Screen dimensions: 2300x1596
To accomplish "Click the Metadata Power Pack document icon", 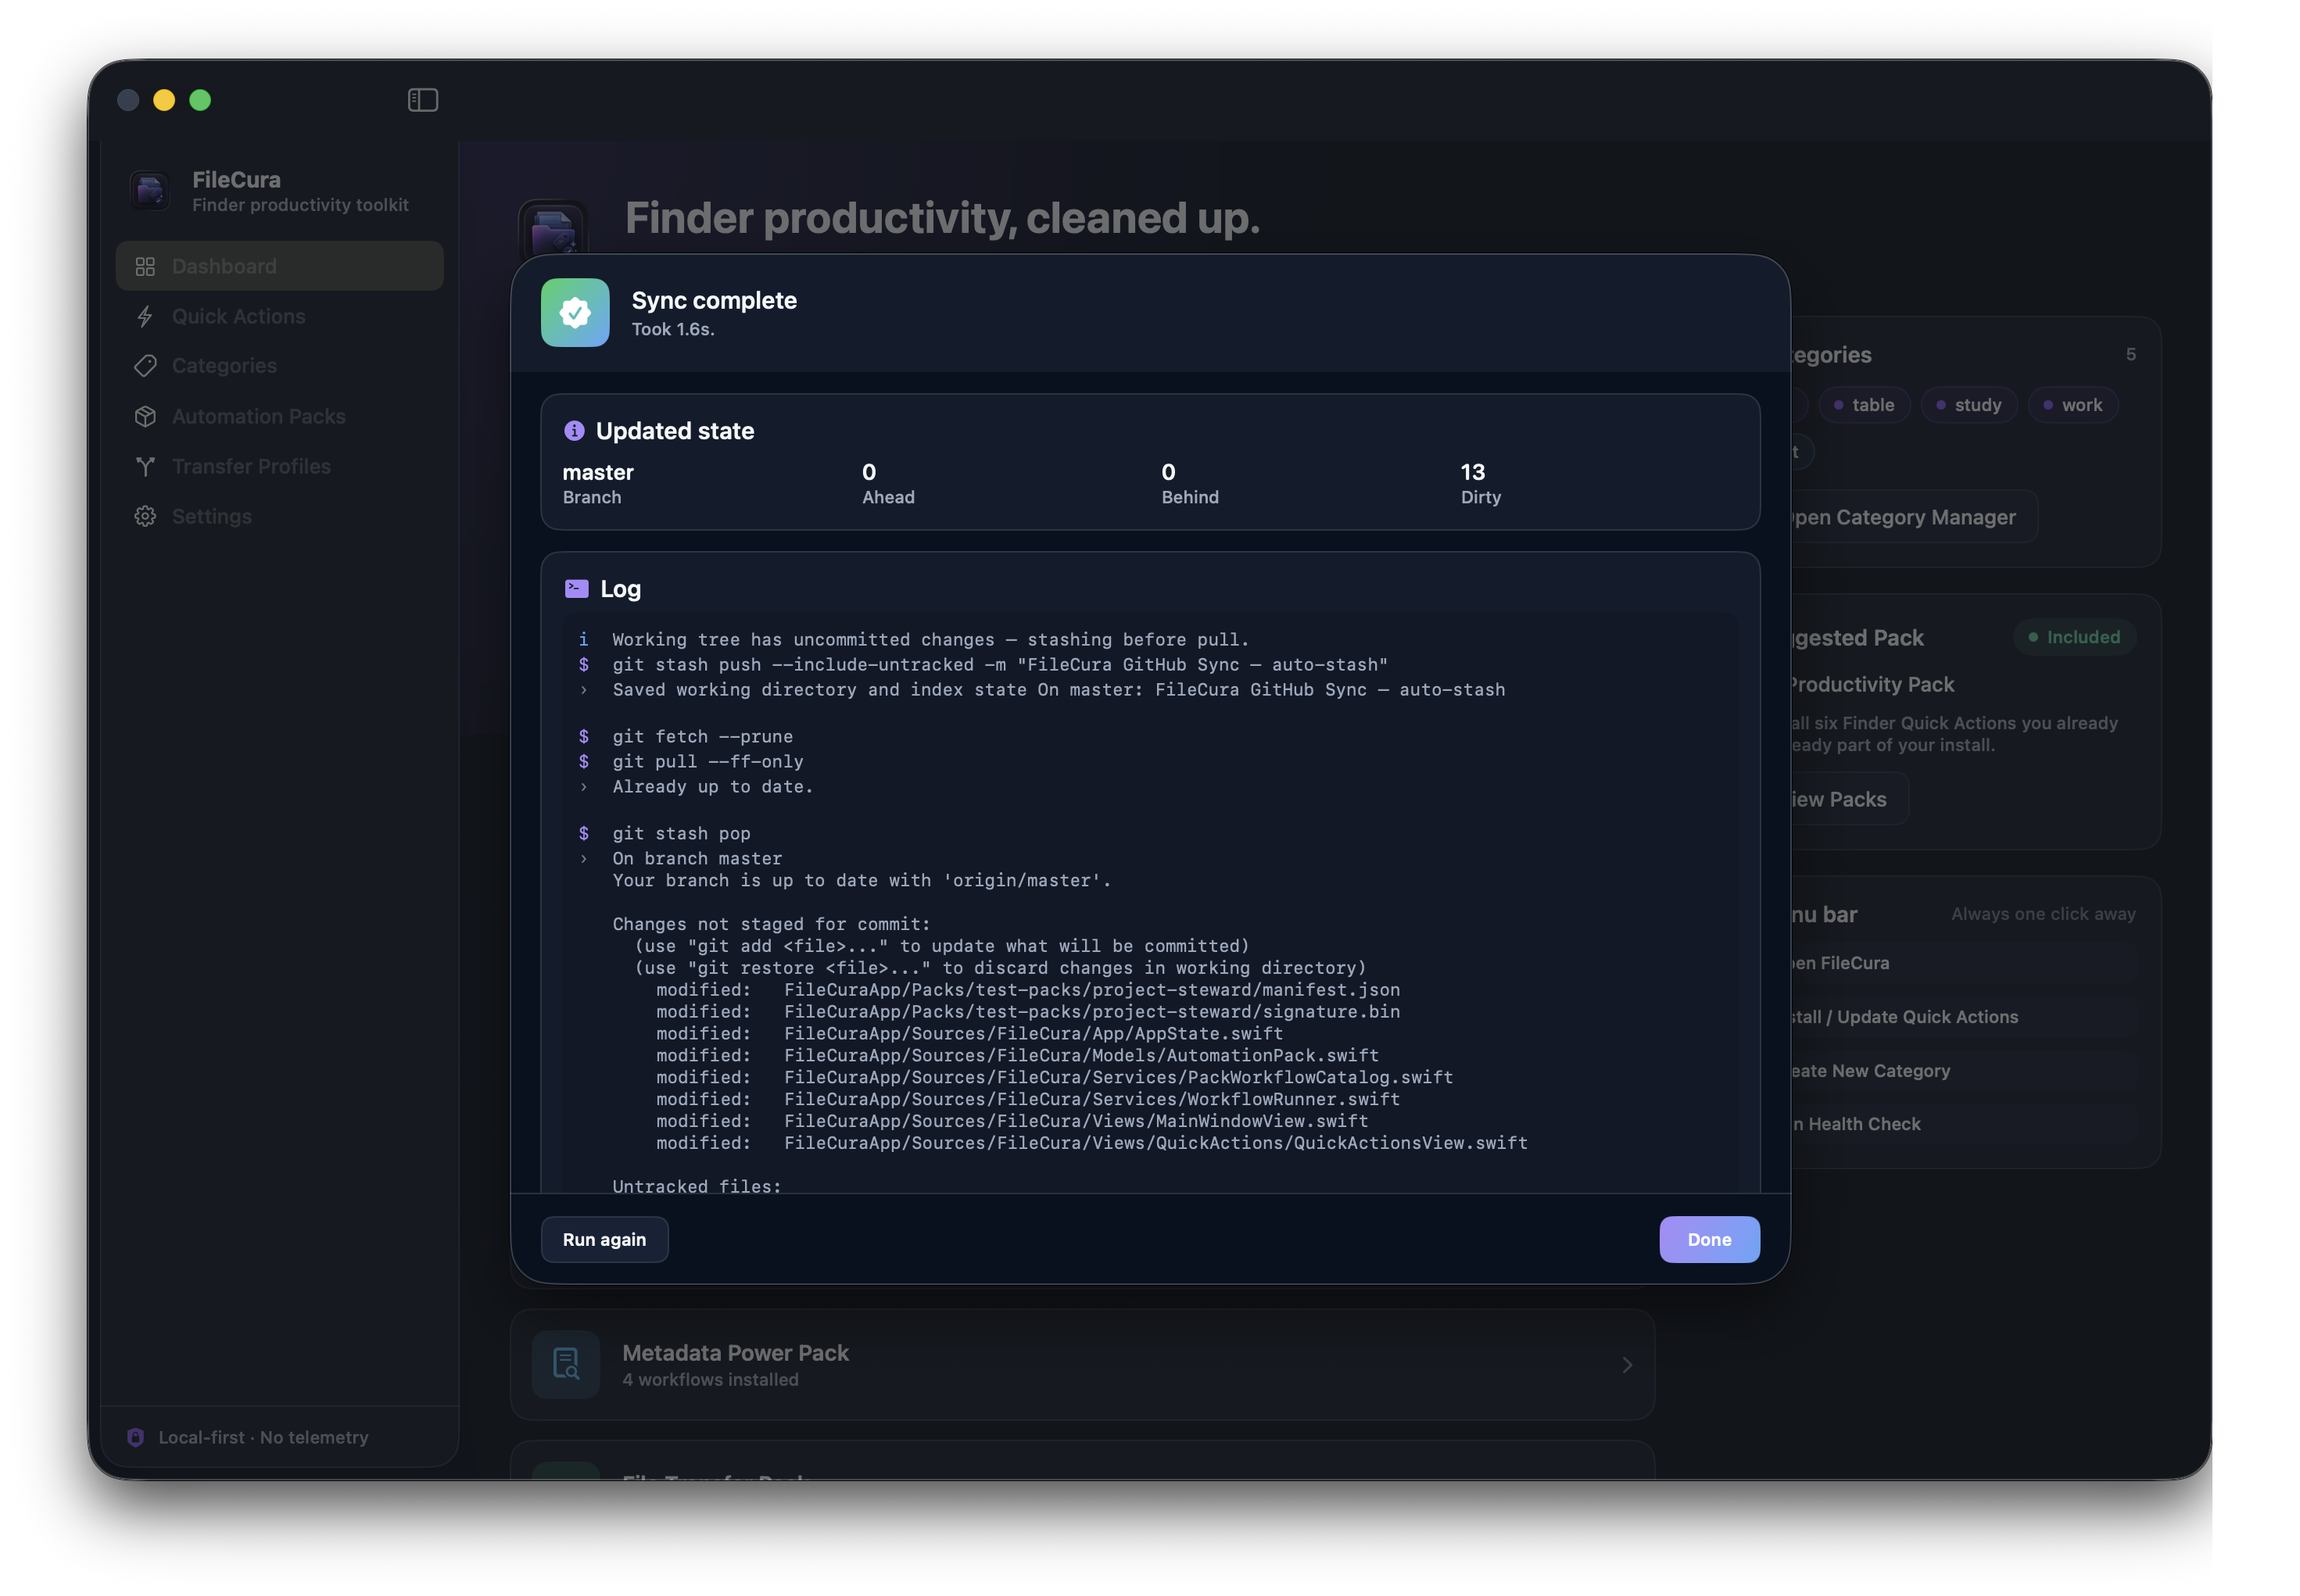I will click(565, 1363).
